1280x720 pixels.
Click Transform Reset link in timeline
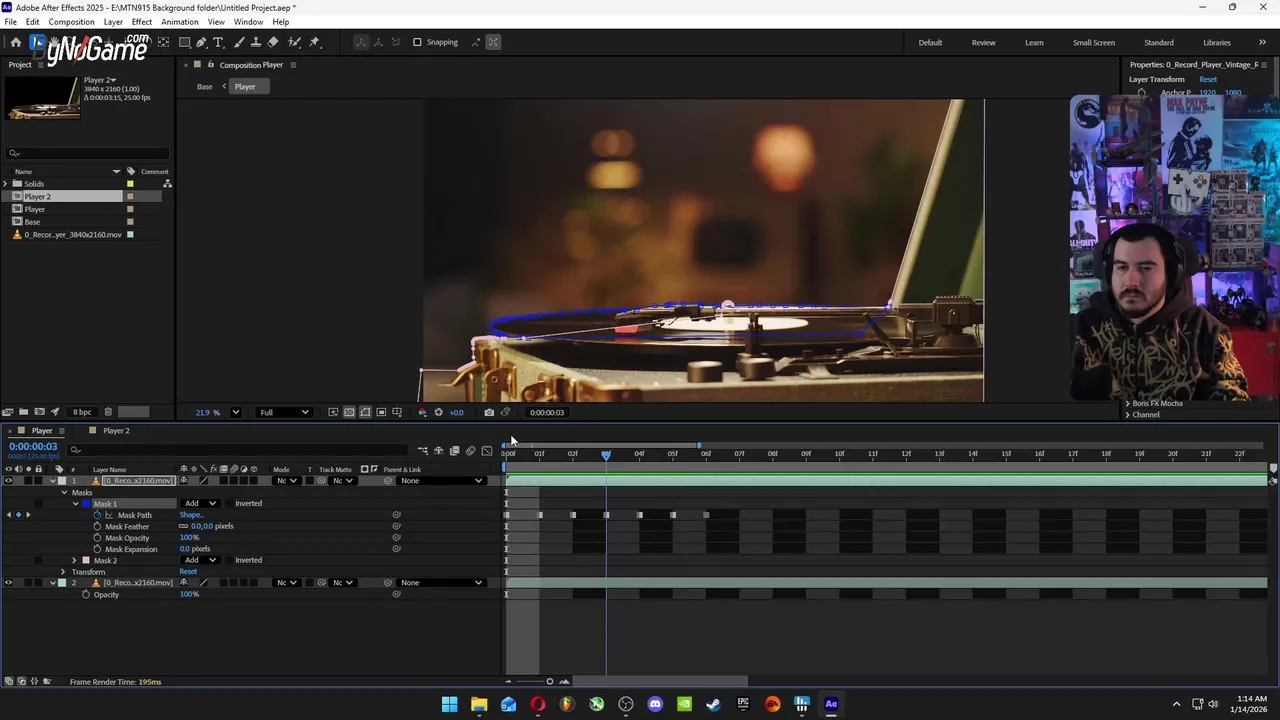[188, 572]
